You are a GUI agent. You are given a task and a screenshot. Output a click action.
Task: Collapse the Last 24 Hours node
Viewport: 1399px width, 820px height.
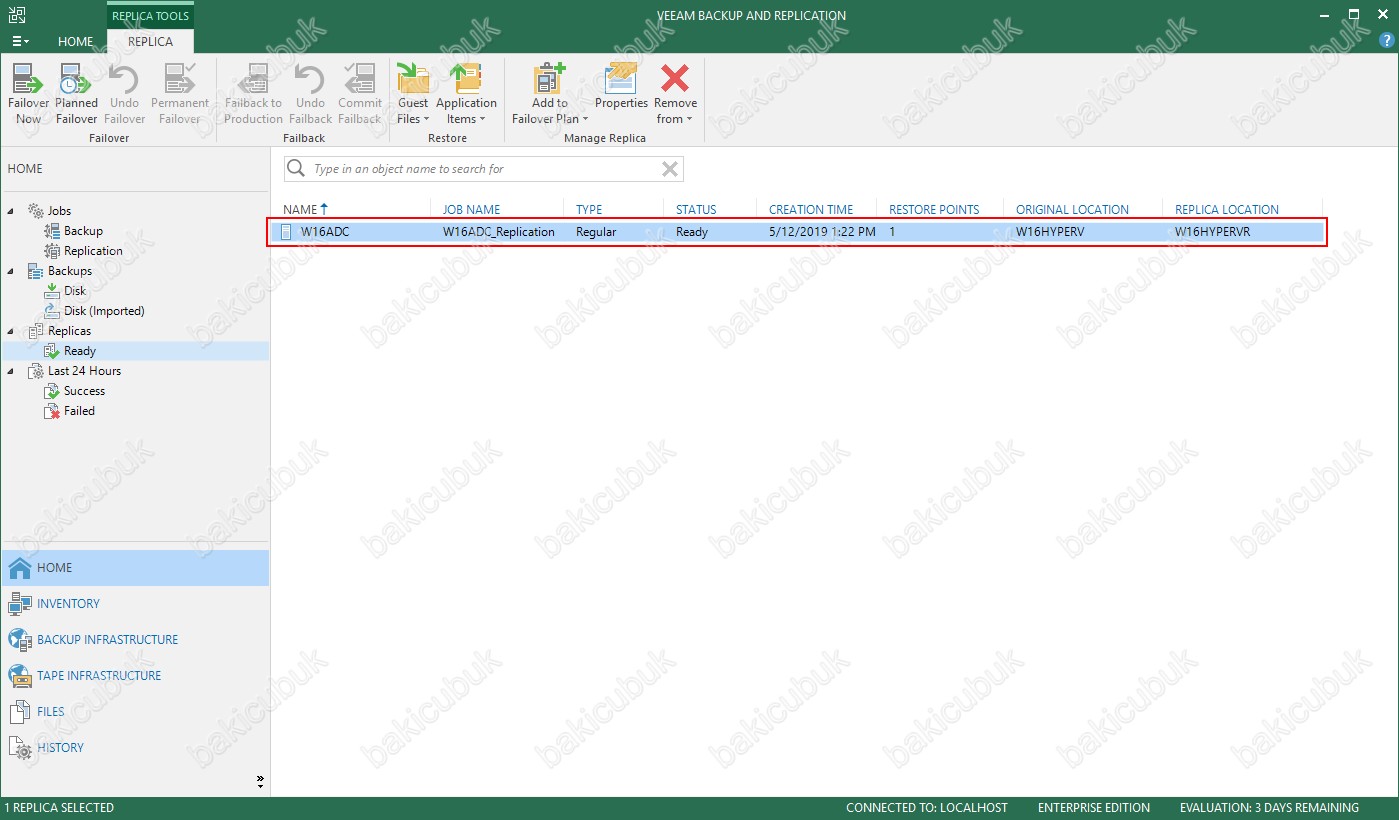click(x=12, y=371)
